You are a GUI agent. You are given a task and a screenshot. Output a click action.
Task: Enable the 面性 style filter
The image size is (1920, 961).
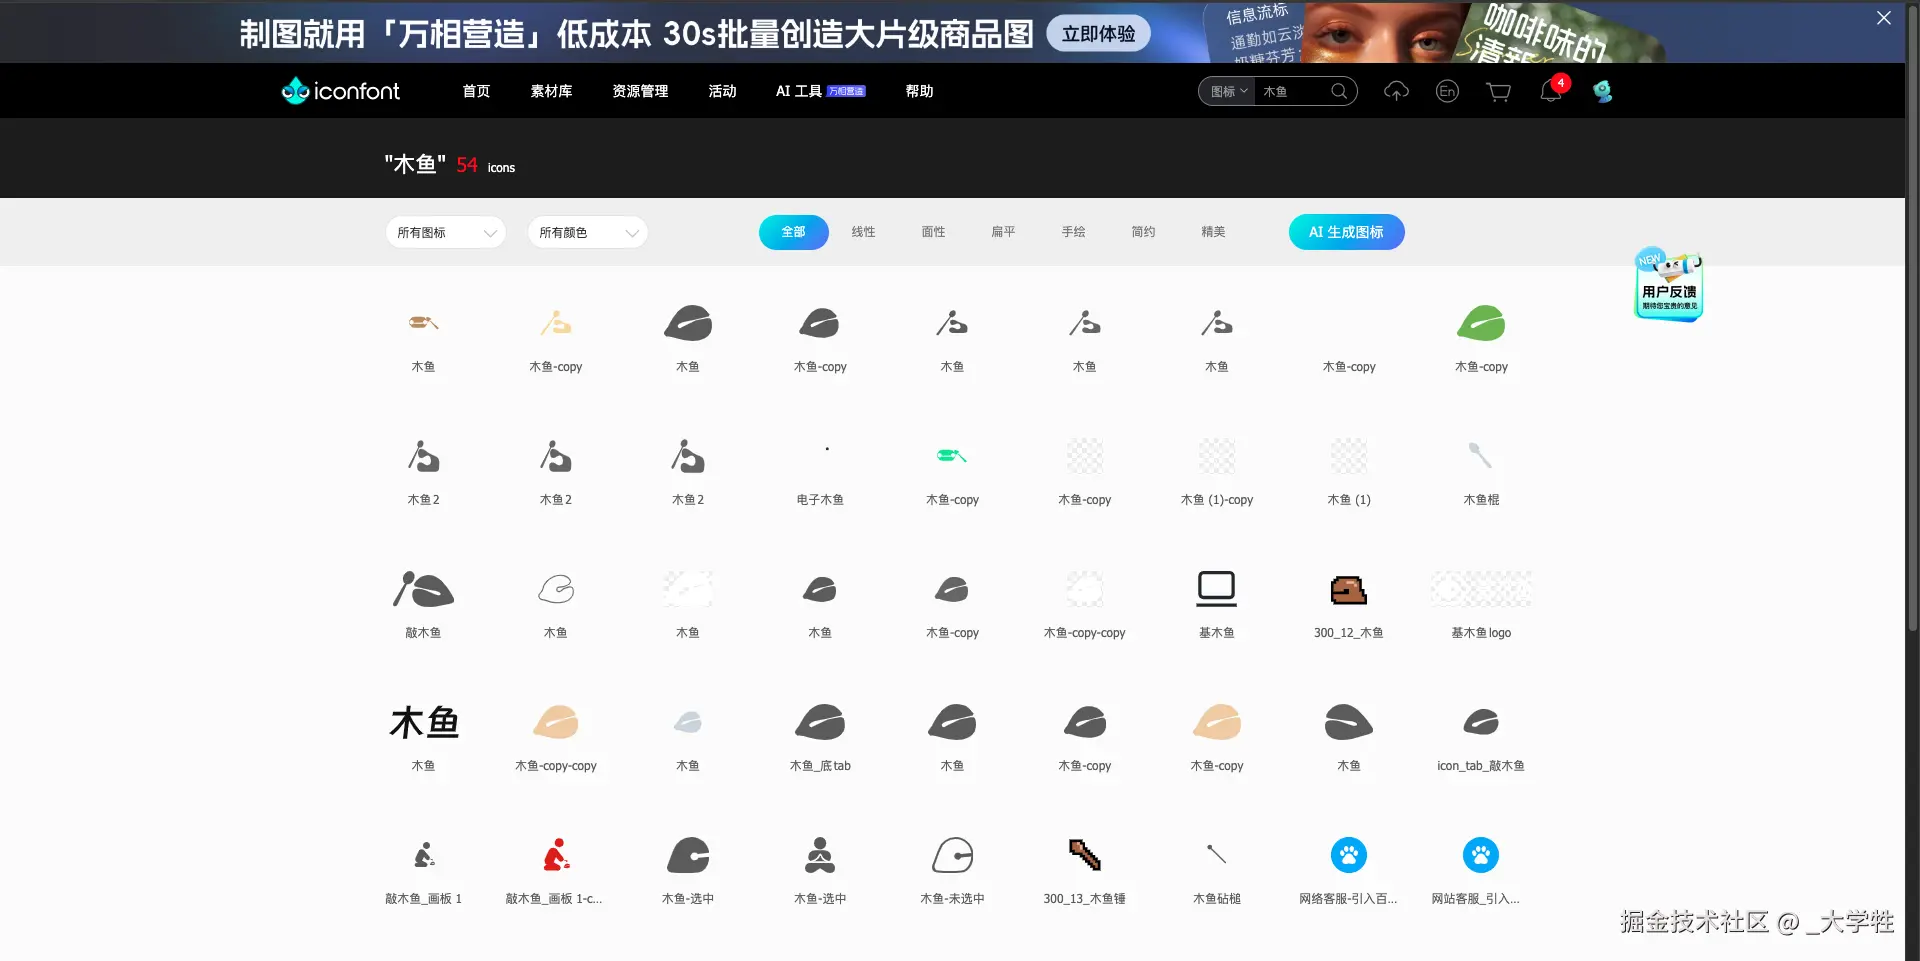[x=933, y=231]
